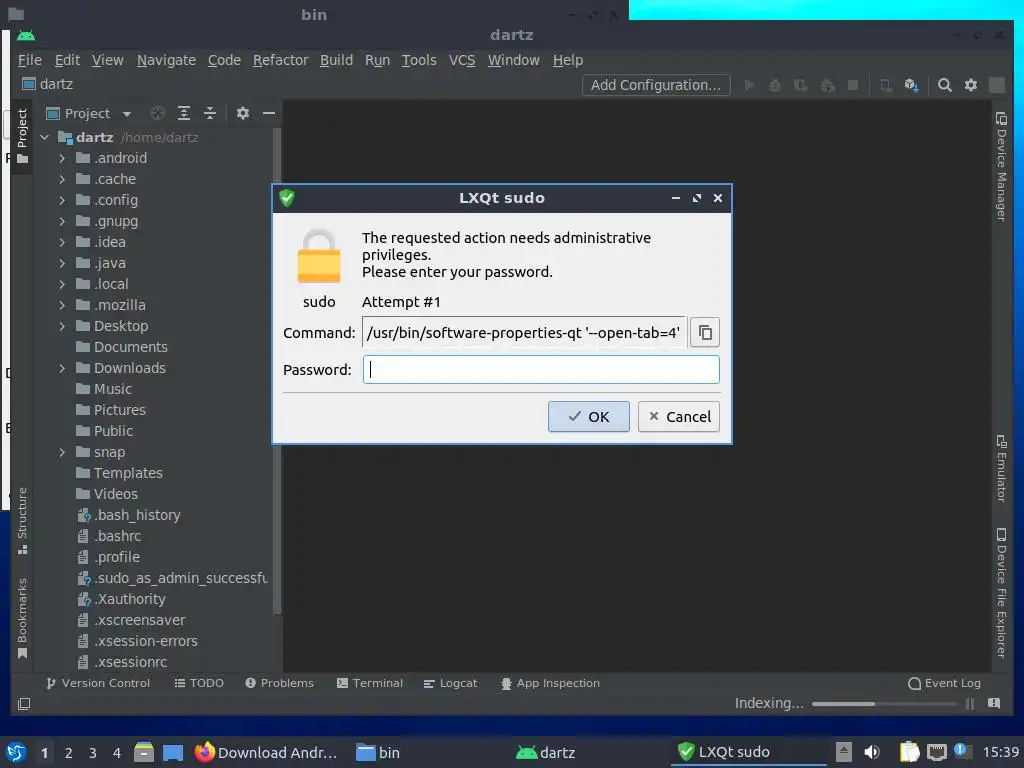This screenshot has width=1024, height=768.
Task: Switch to bin window in taskbar
Action: tap(378, 752)
